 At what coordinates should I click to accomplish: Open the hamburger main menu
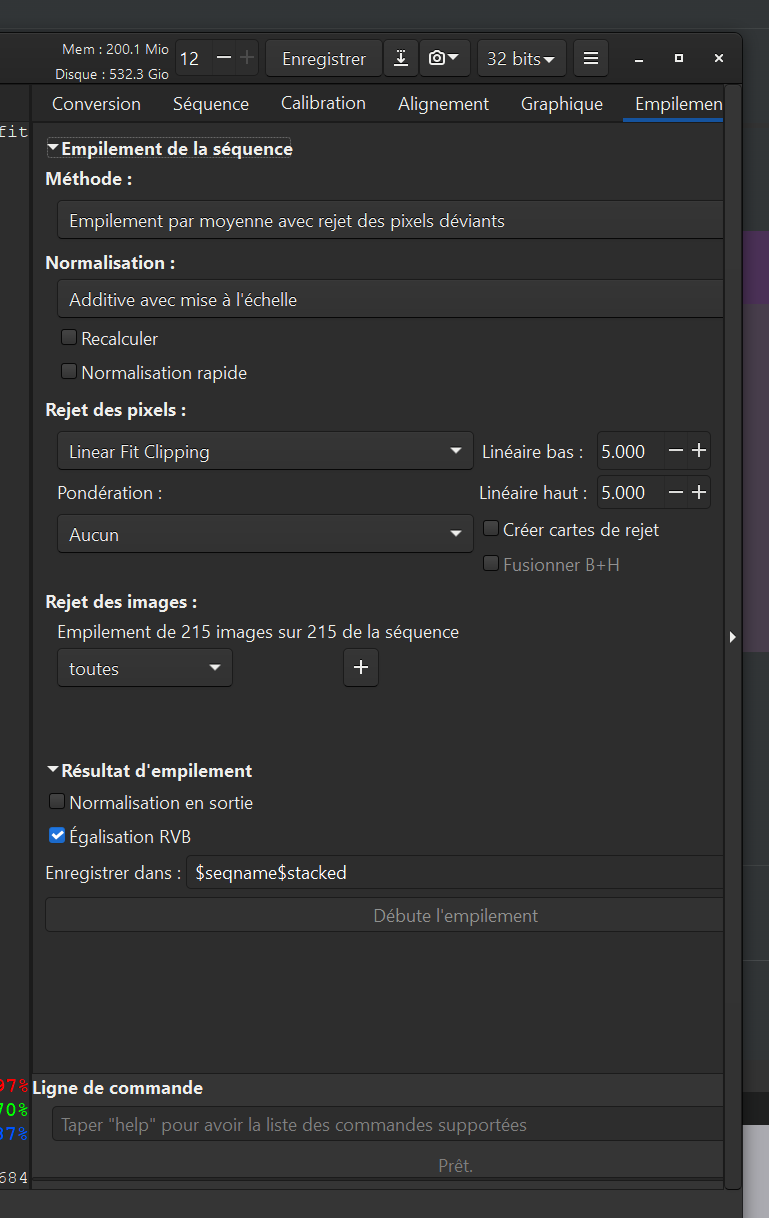(591, 59)
